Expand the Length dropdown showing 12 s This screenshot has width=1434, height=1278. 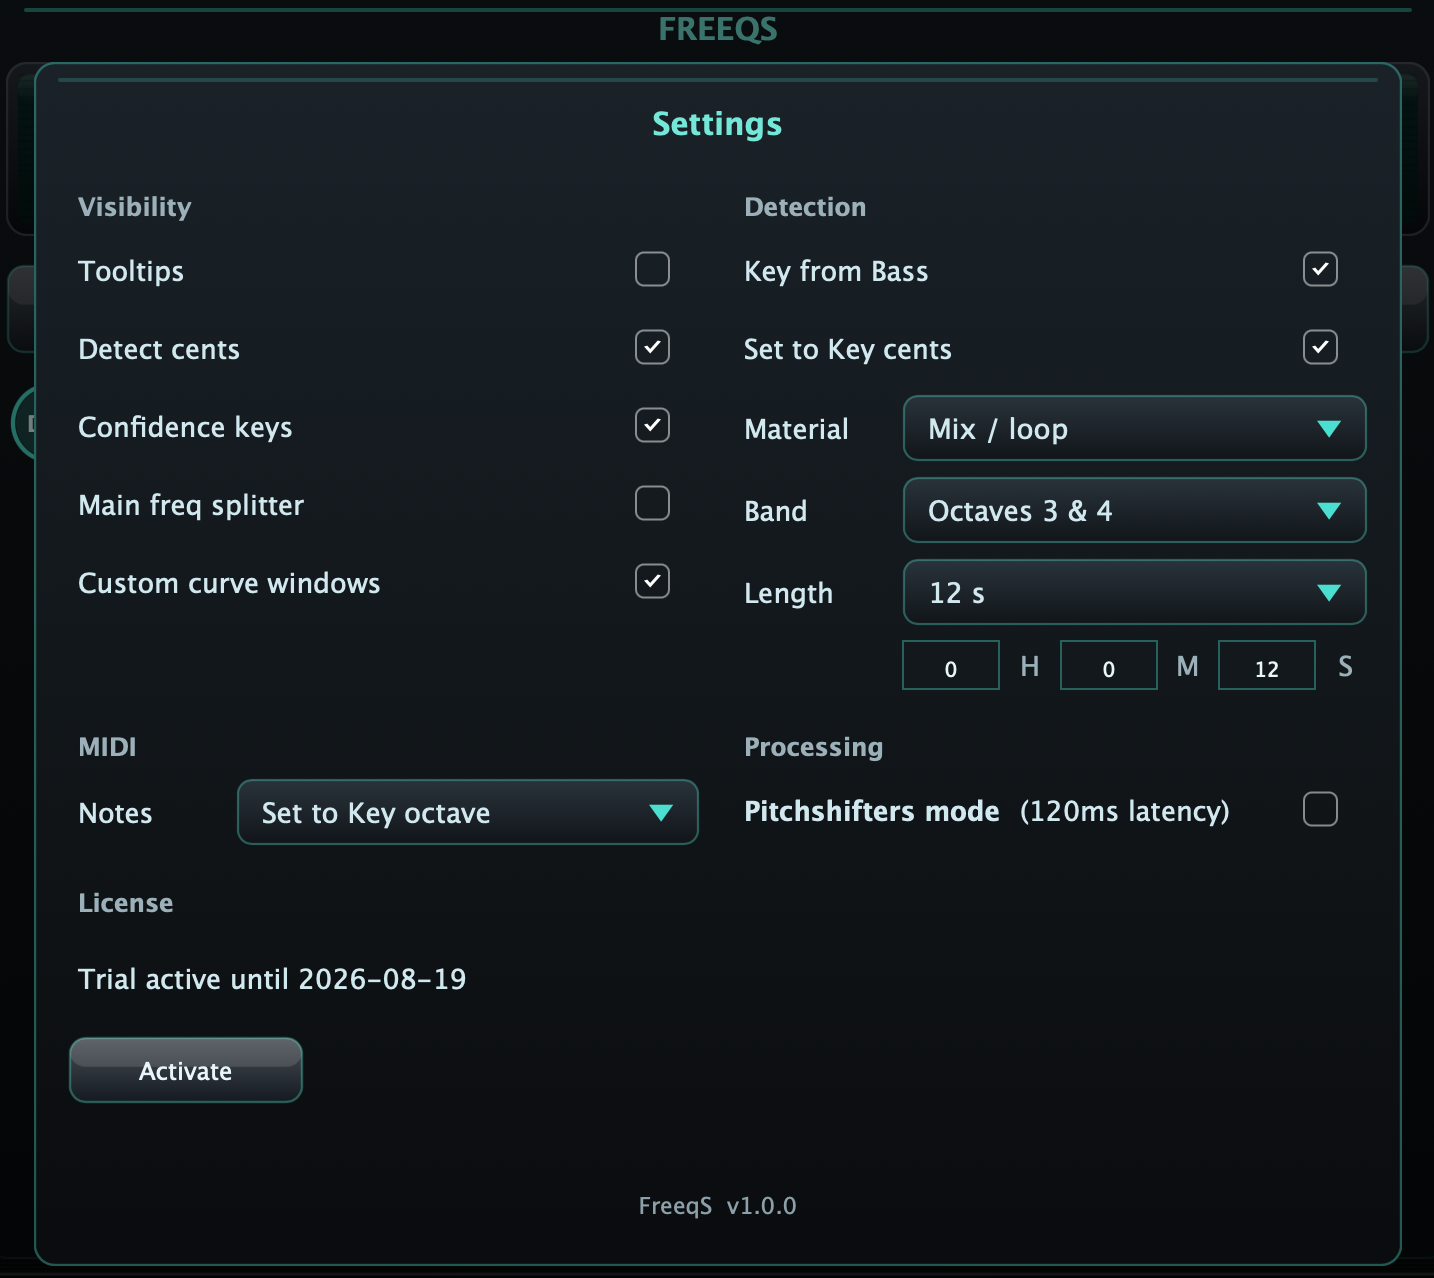[x=1134, y=592]
